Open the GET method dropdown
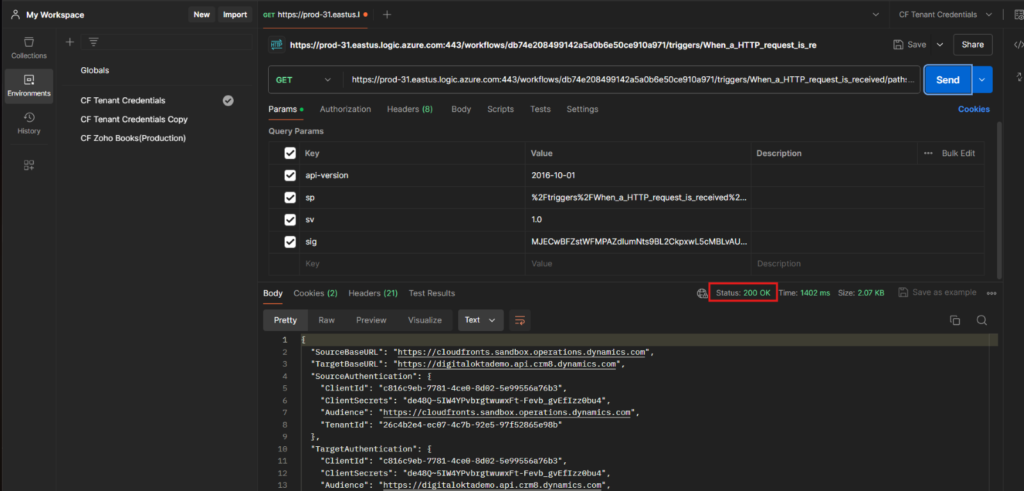 point(304,80)
